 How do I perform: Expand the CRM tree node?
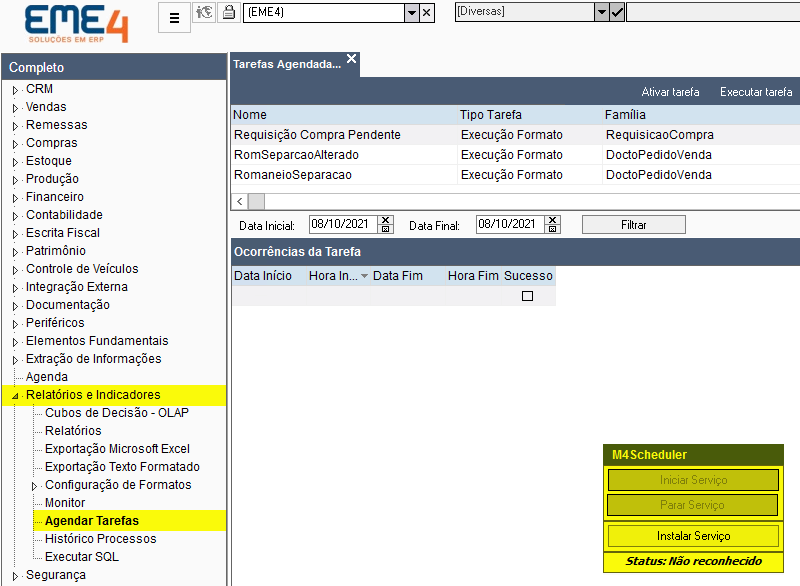[15, 90]
